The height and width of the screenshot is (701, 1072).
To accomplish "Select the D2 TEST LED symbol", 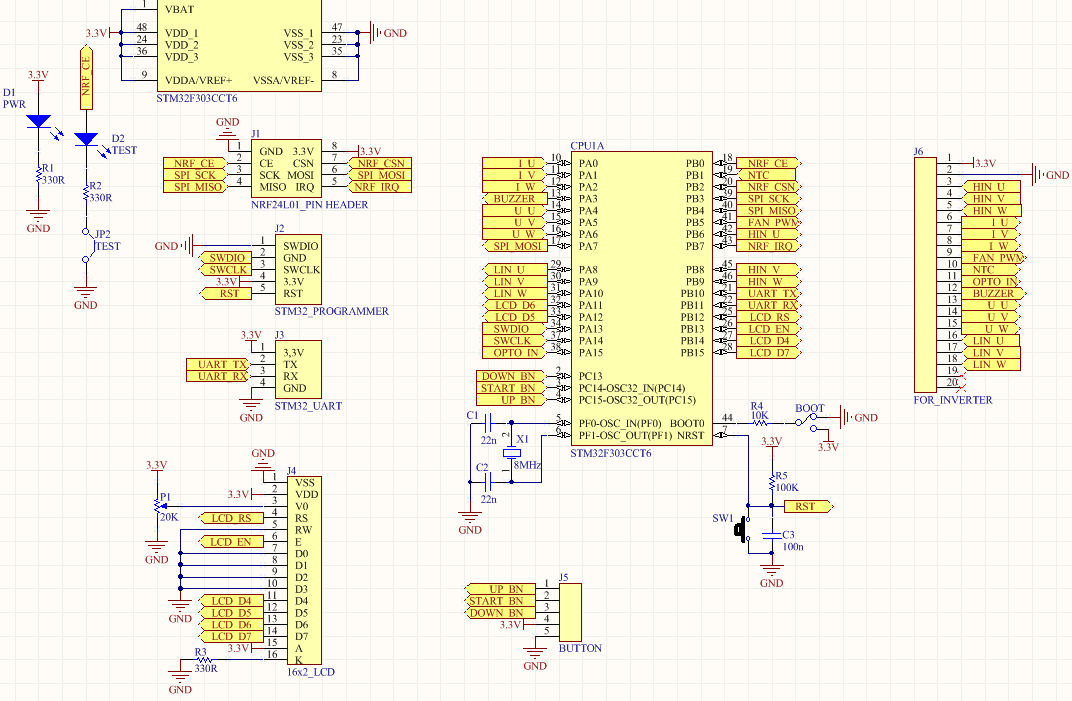I will coord(85,139).
